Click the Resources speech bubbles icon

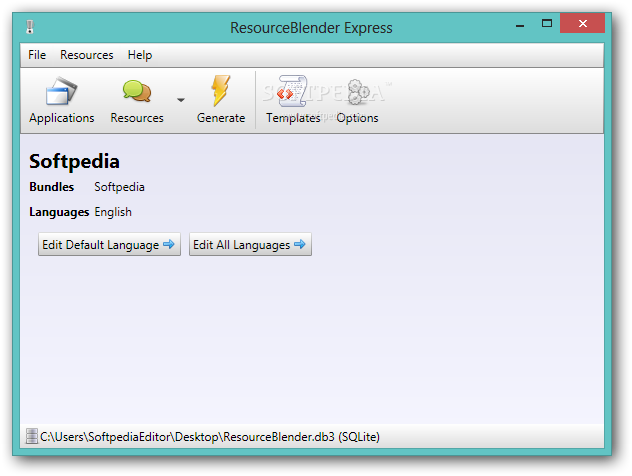[x=137, y=91]
